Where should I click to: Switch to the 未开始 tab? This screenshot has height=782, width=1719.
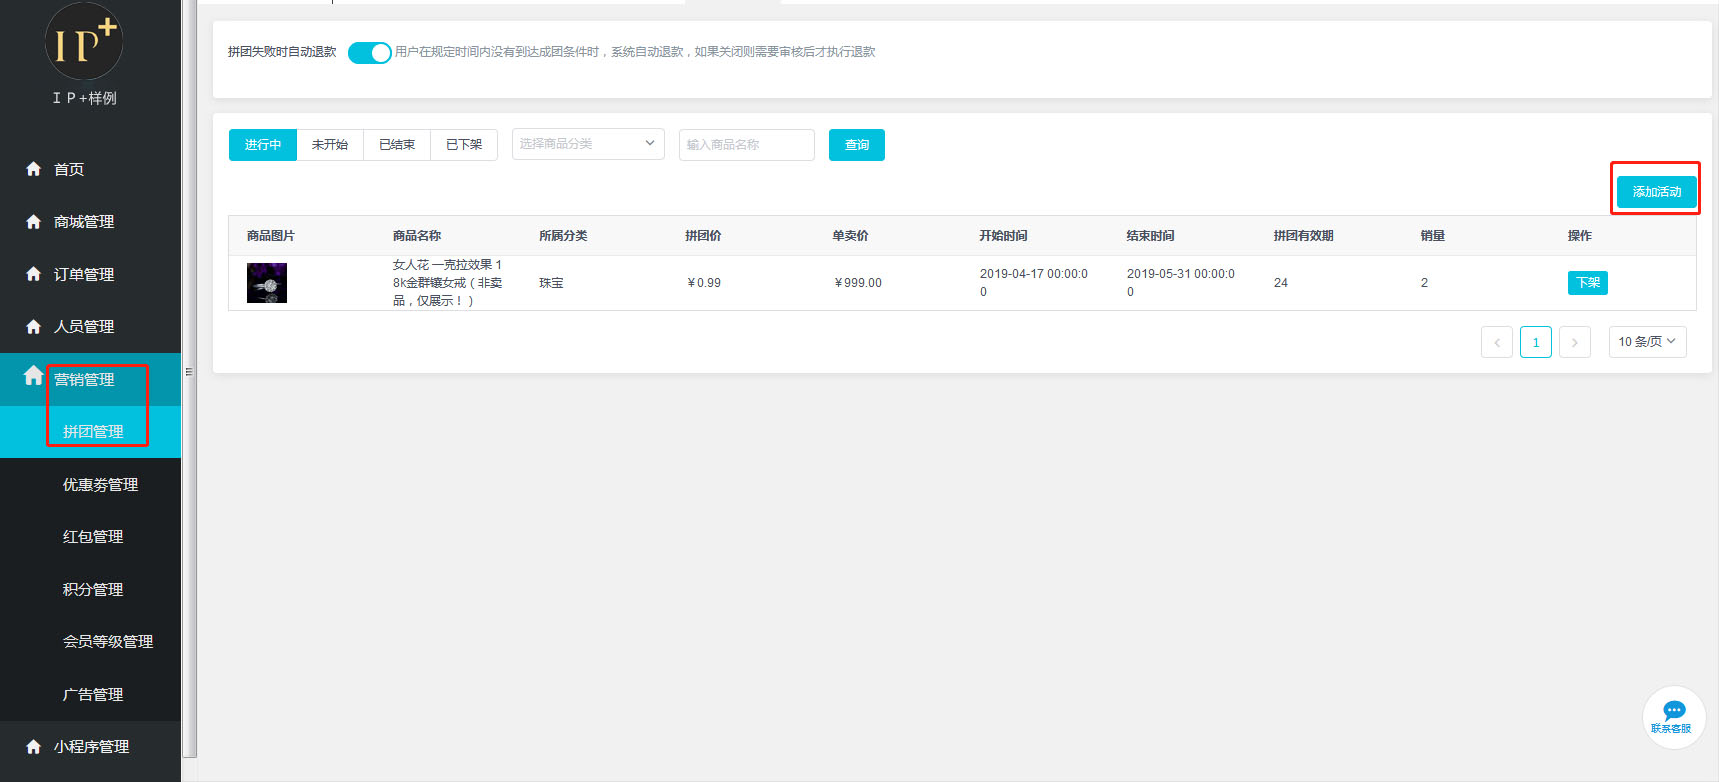click(x=330, y=145)
